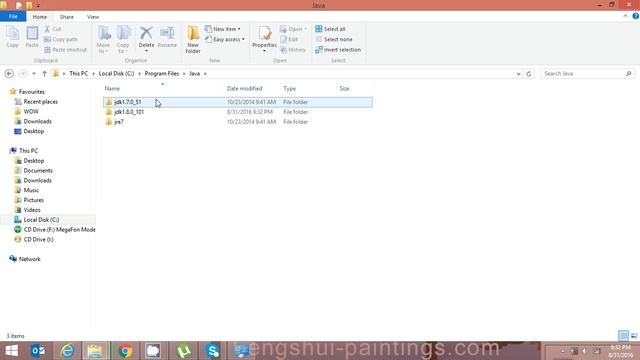
Task: Open the File menu tab
Action: 13,17
